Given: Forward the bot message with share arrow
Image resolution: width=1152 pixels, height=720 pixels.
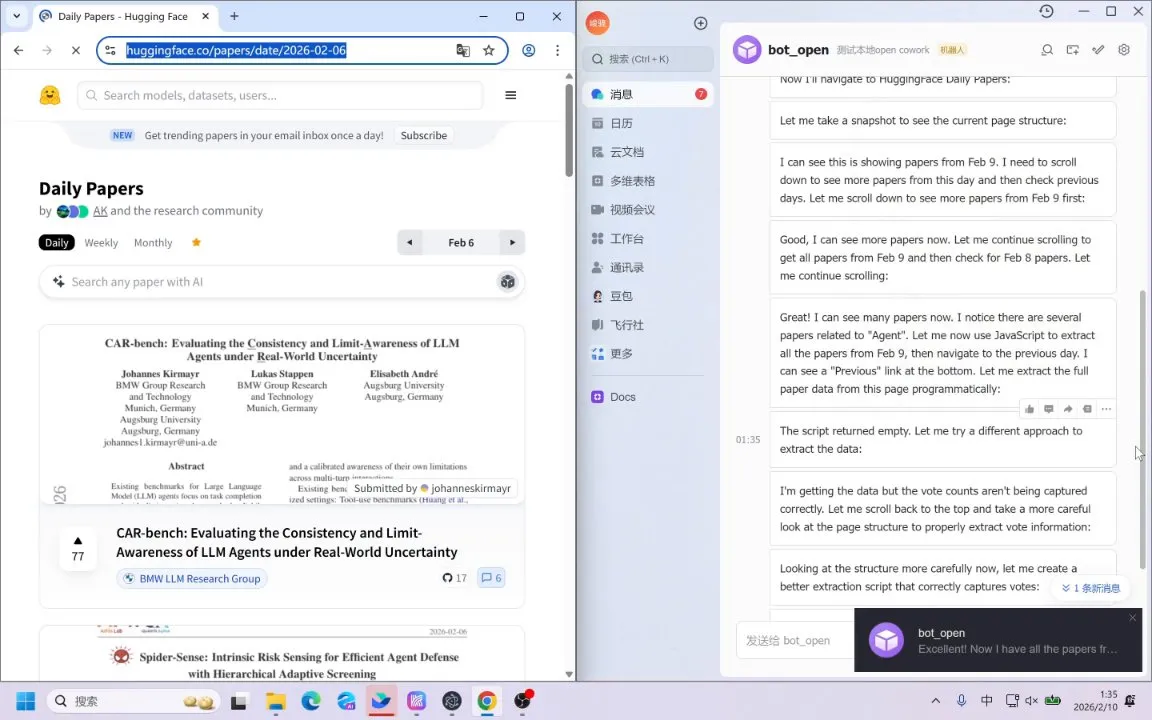Looking at the screenshot, I should point(1068,409).
